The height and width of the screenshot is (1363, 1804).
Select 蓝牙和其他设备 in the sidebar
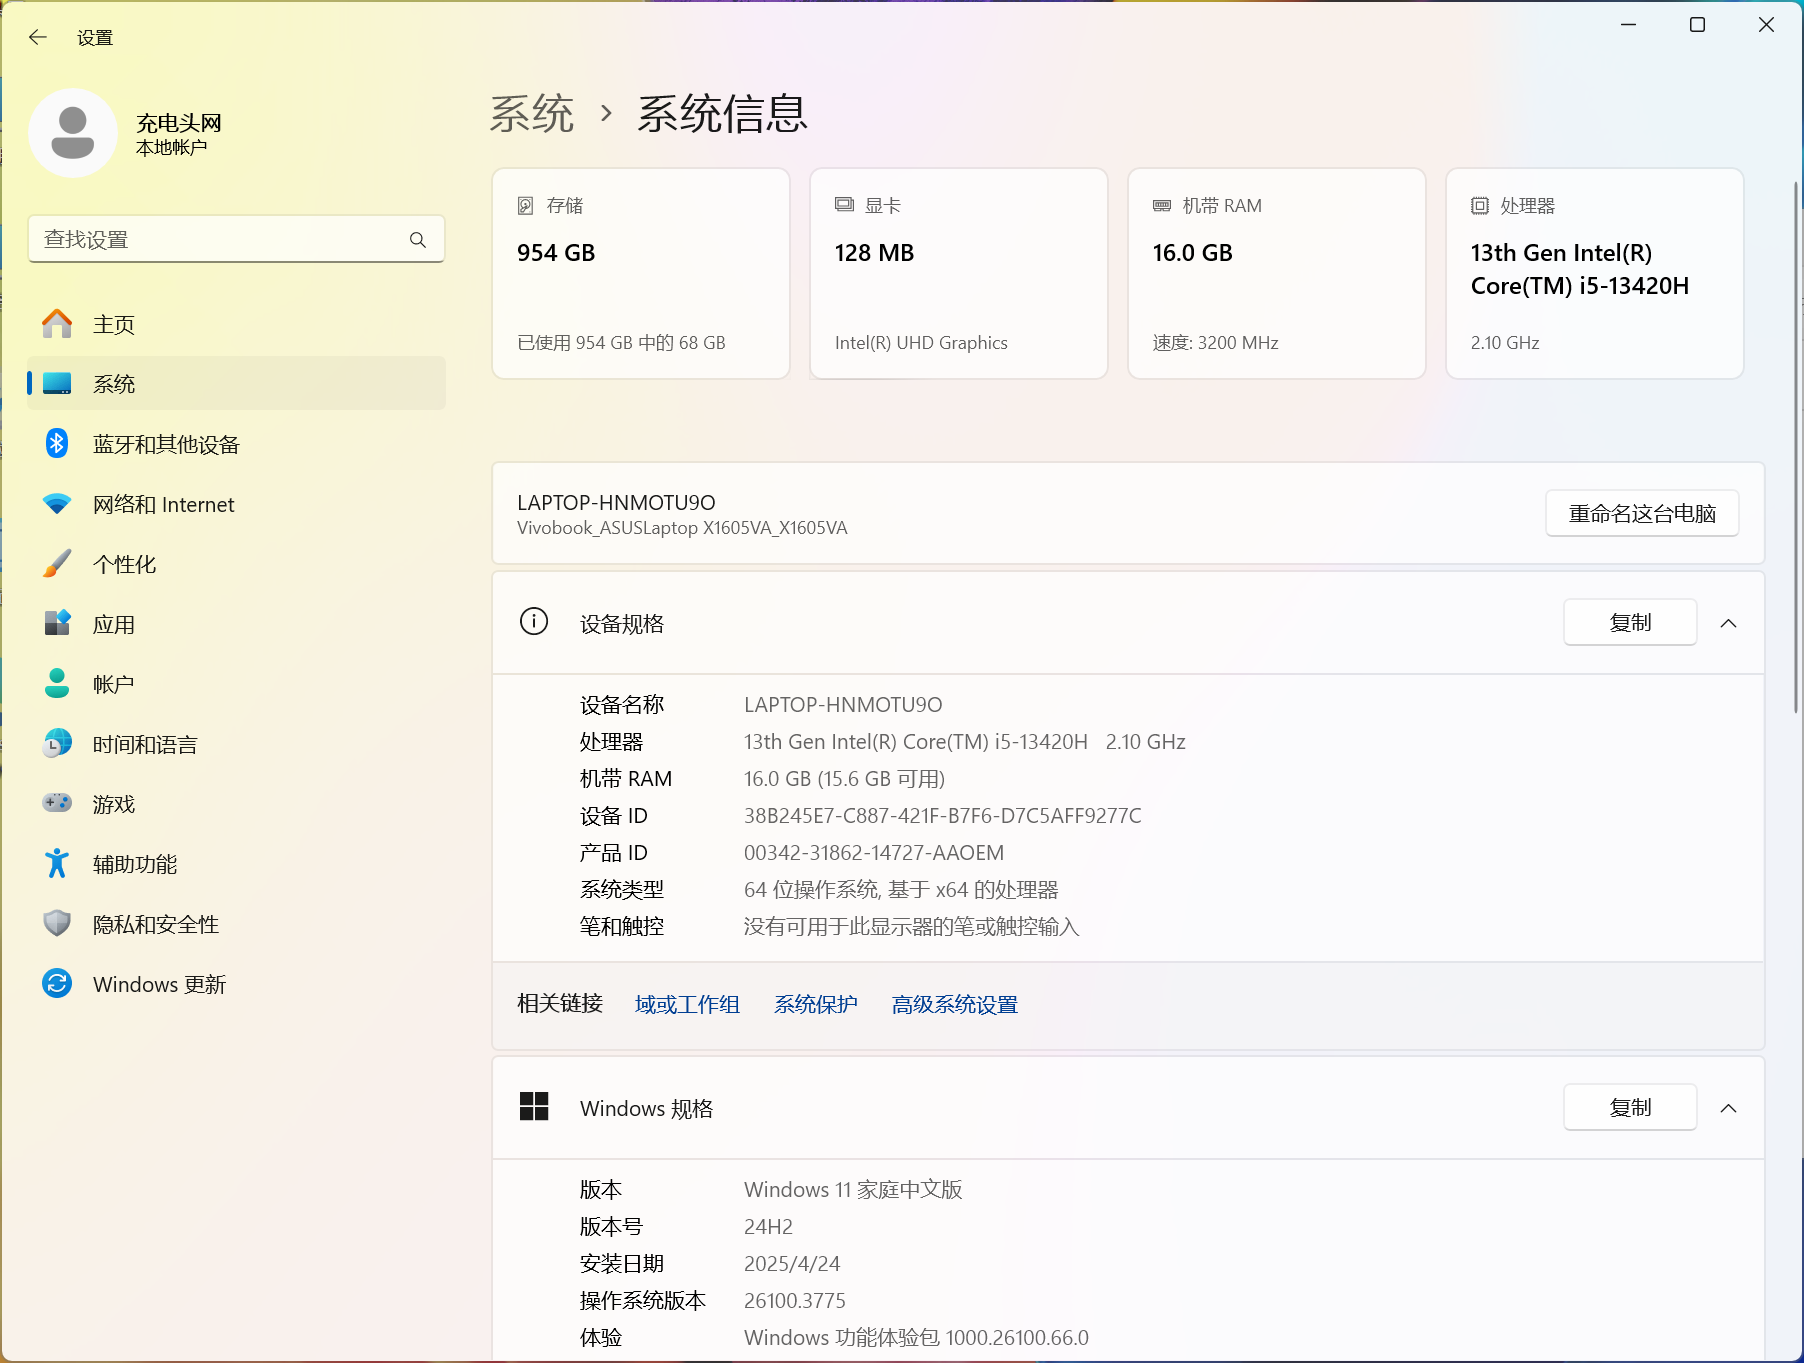click(236, 444)
